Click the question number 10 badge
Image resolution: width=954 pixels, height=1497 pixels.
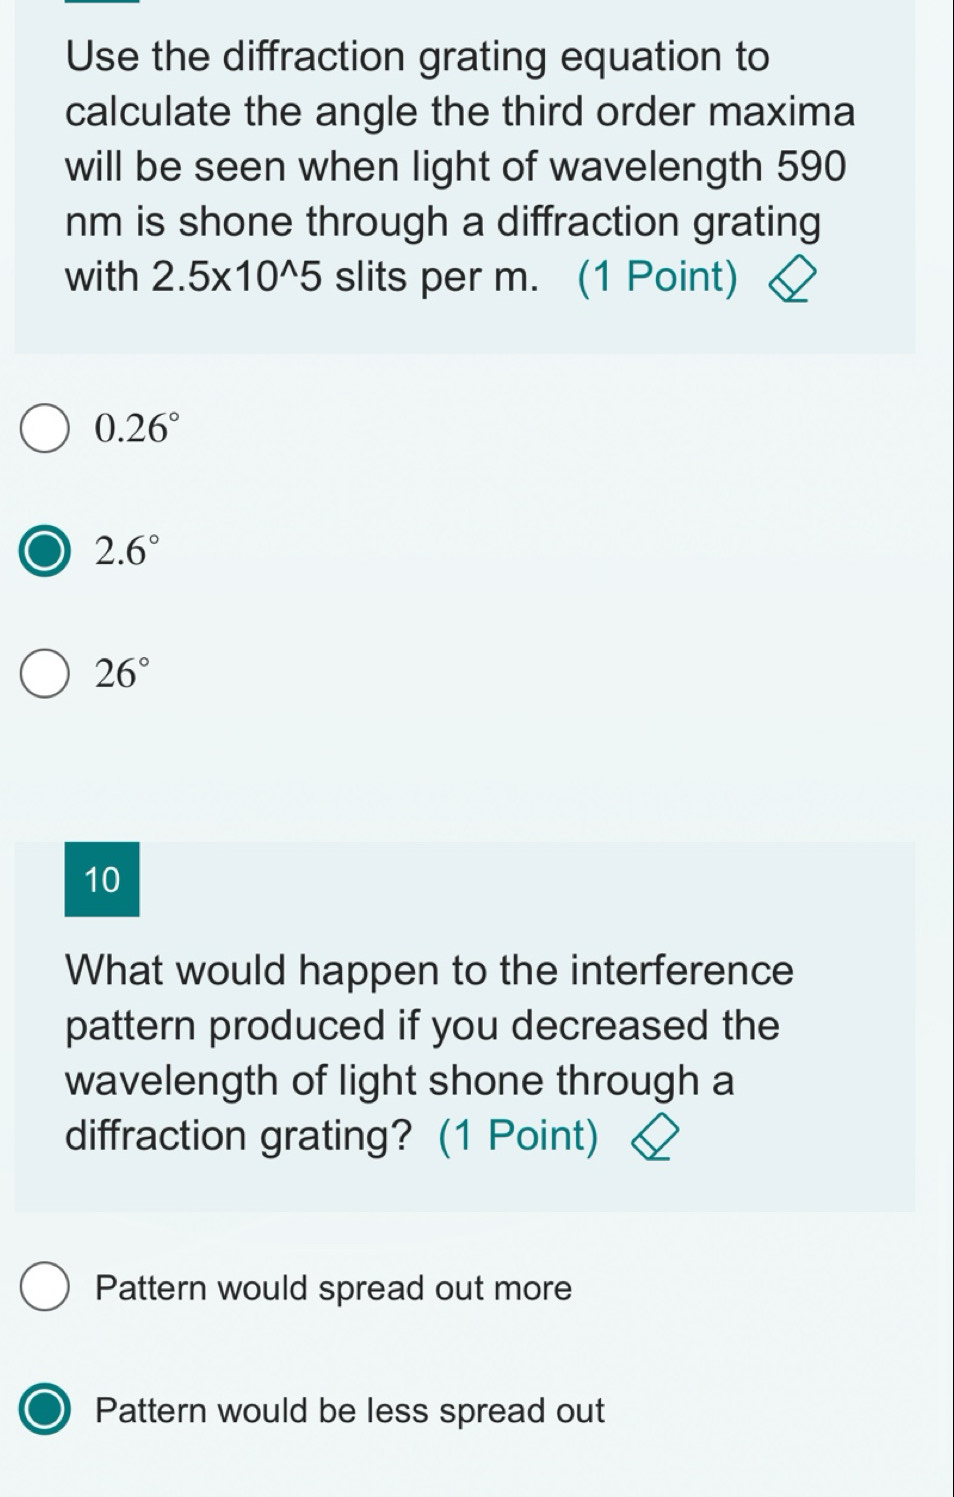(x=102, y=880)
